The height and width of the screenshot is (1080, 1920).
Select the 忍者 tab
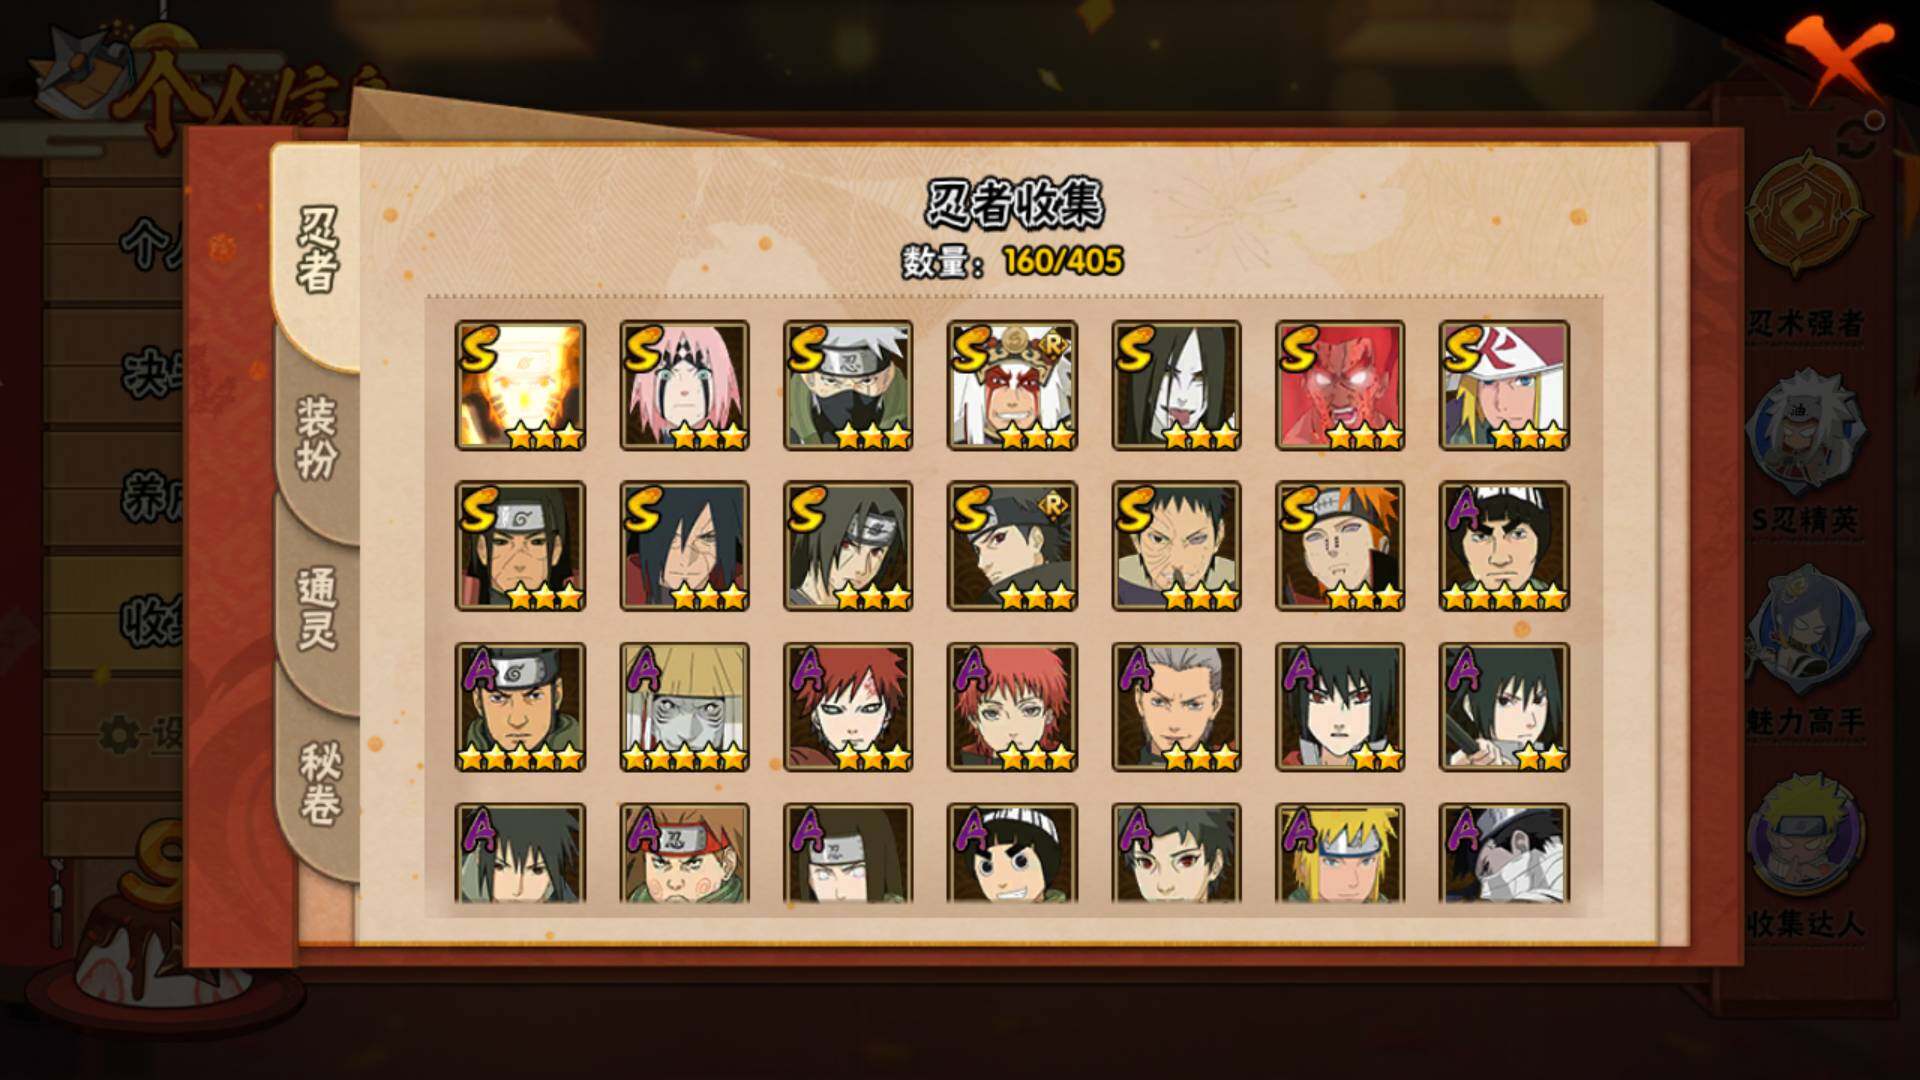coord(317,250)
